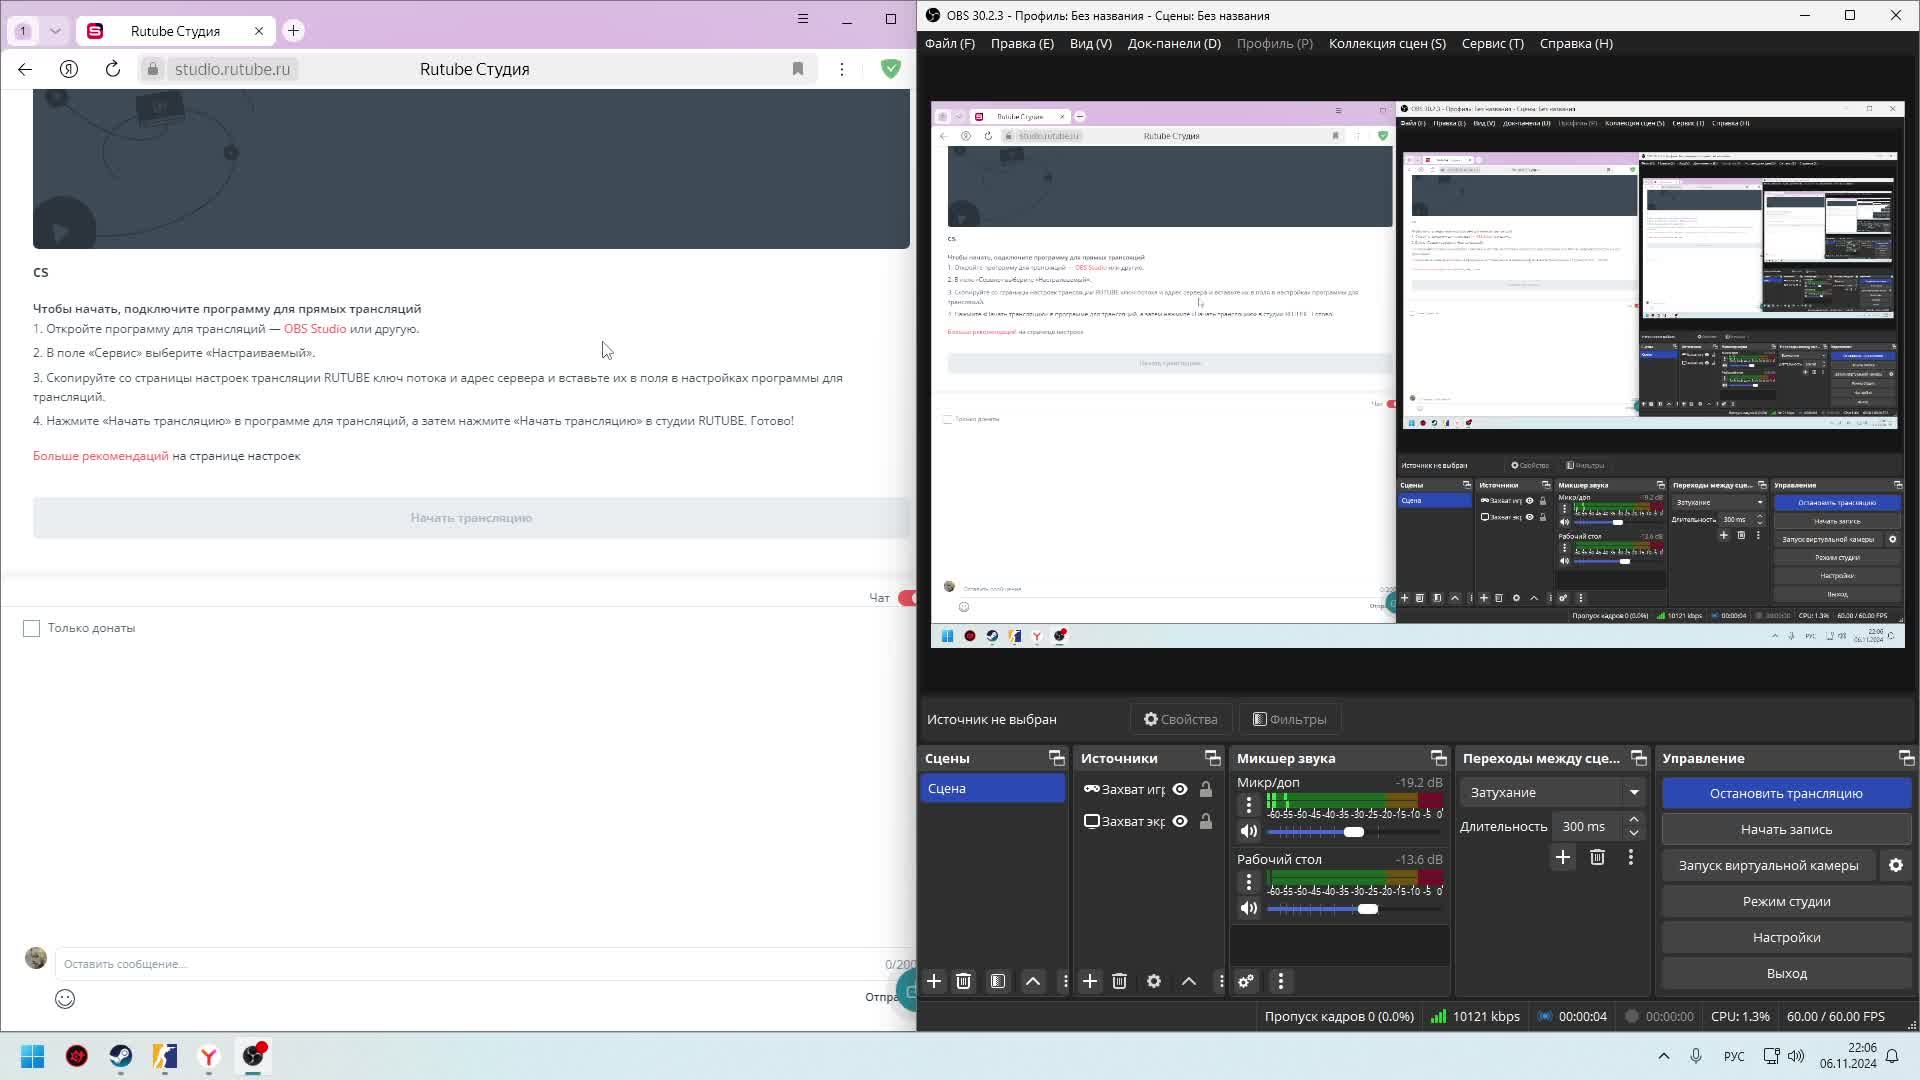
Task: Open Док-панели menu in OBS
Action: point(1174,43)
